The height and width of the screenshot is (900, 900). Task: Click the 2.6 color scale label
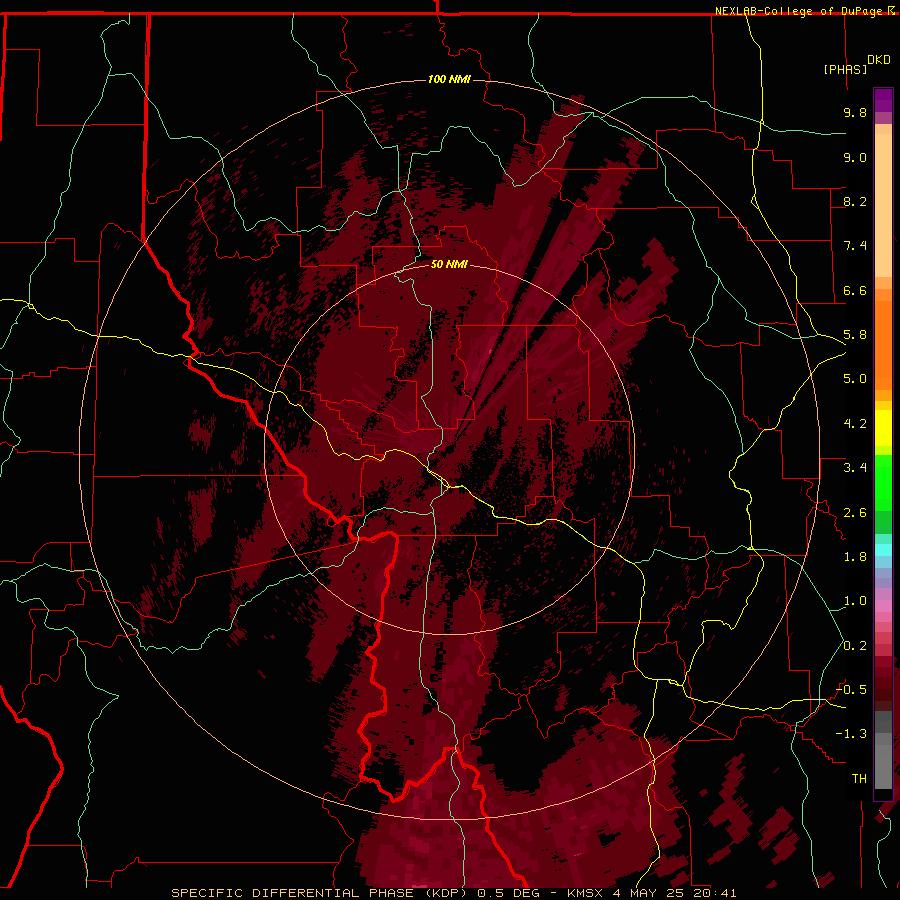(x=855, y=513)
